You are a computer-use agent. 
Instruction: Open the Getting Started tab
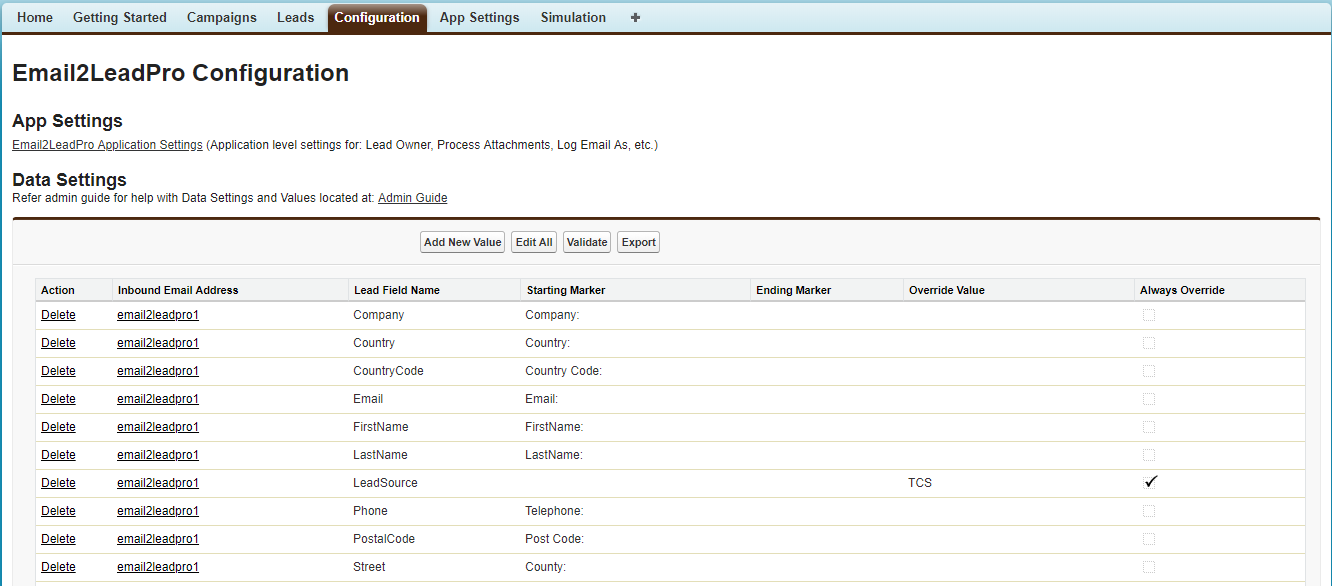click(119, 17)
